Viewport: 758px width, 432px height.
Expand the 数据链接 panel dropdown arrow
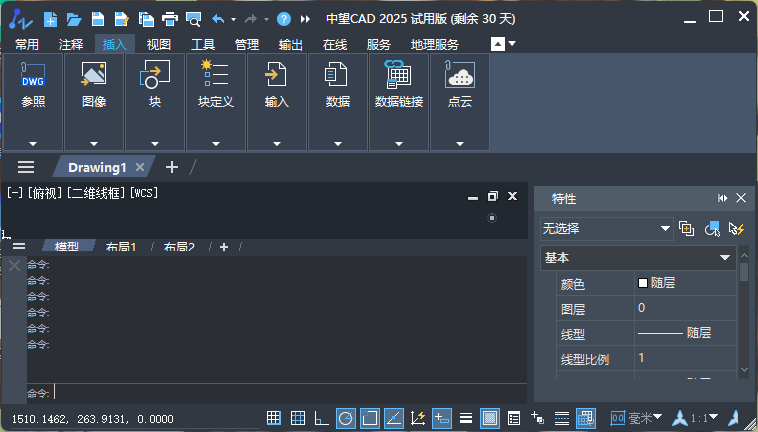pyautogui.click(x=398, y=144)
